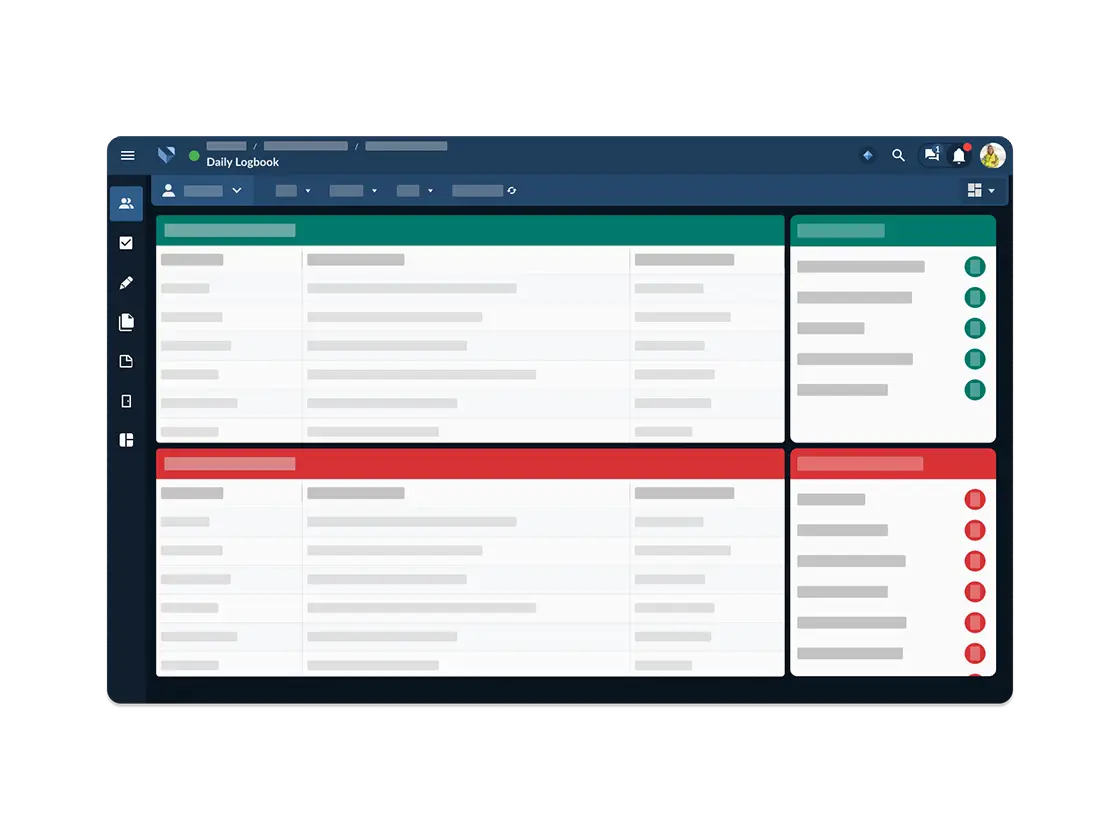This screenshot has height=840, width=1120.
Task: Open search with the magnifier icon
Action: pos(899,155)
